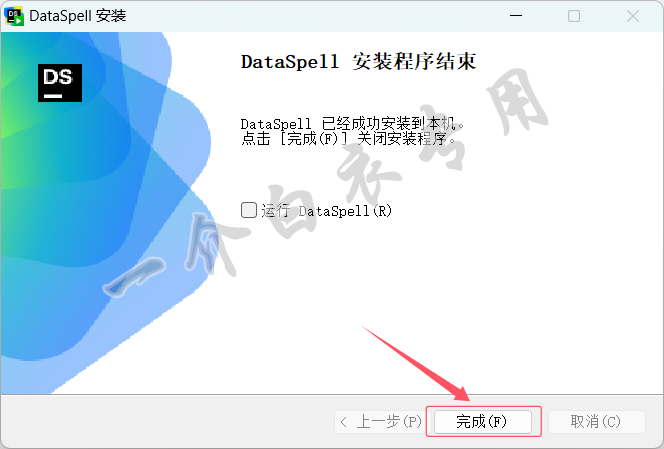
Task: Enable the 运行 DataSpell checkbox
Action: click(249, 210)
